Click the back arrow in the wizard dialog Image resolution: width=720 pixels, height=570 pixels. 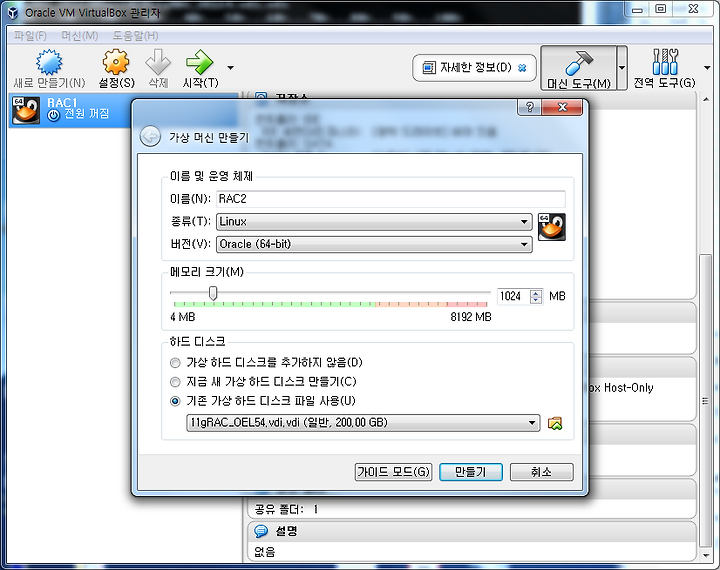[150, 136]
